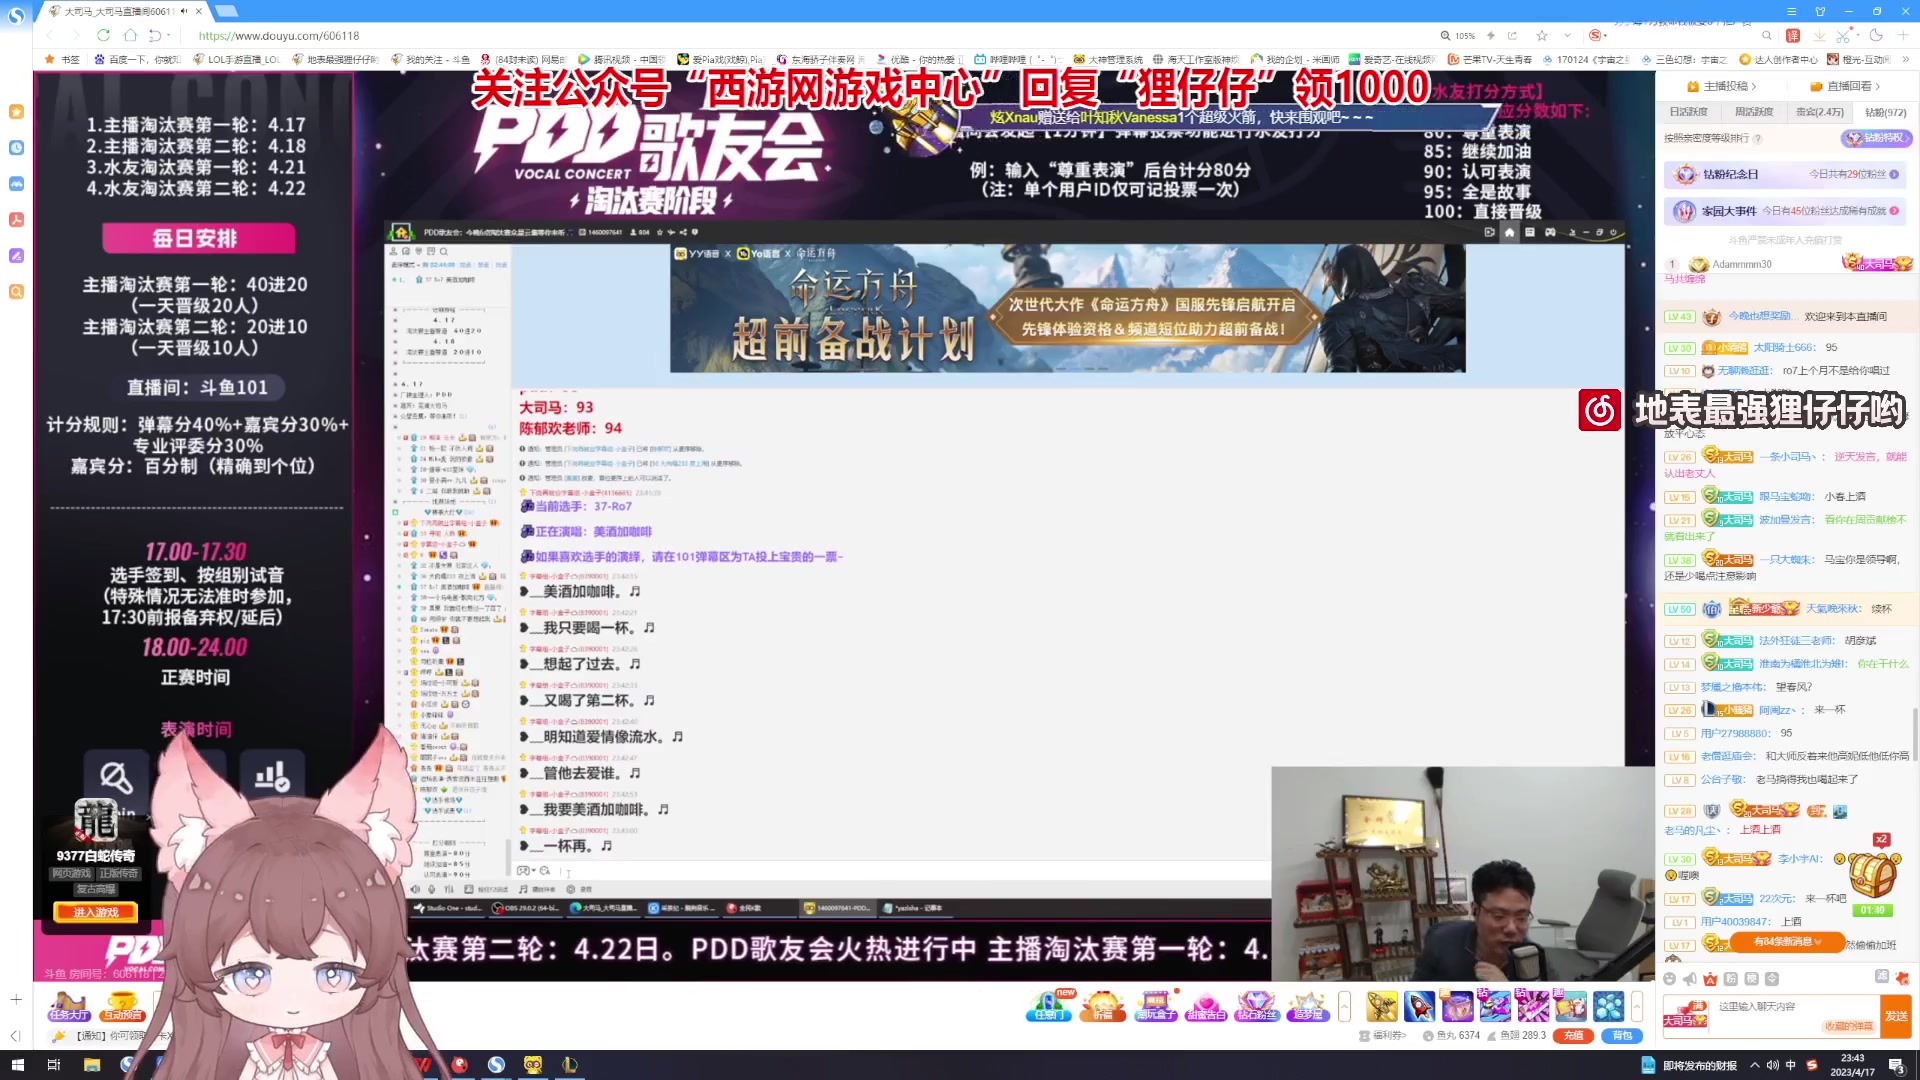This screenshot has height=1080, width=1920.
Task: Toggle the chat megaphone horn icon
Action: coord(1690,979)
